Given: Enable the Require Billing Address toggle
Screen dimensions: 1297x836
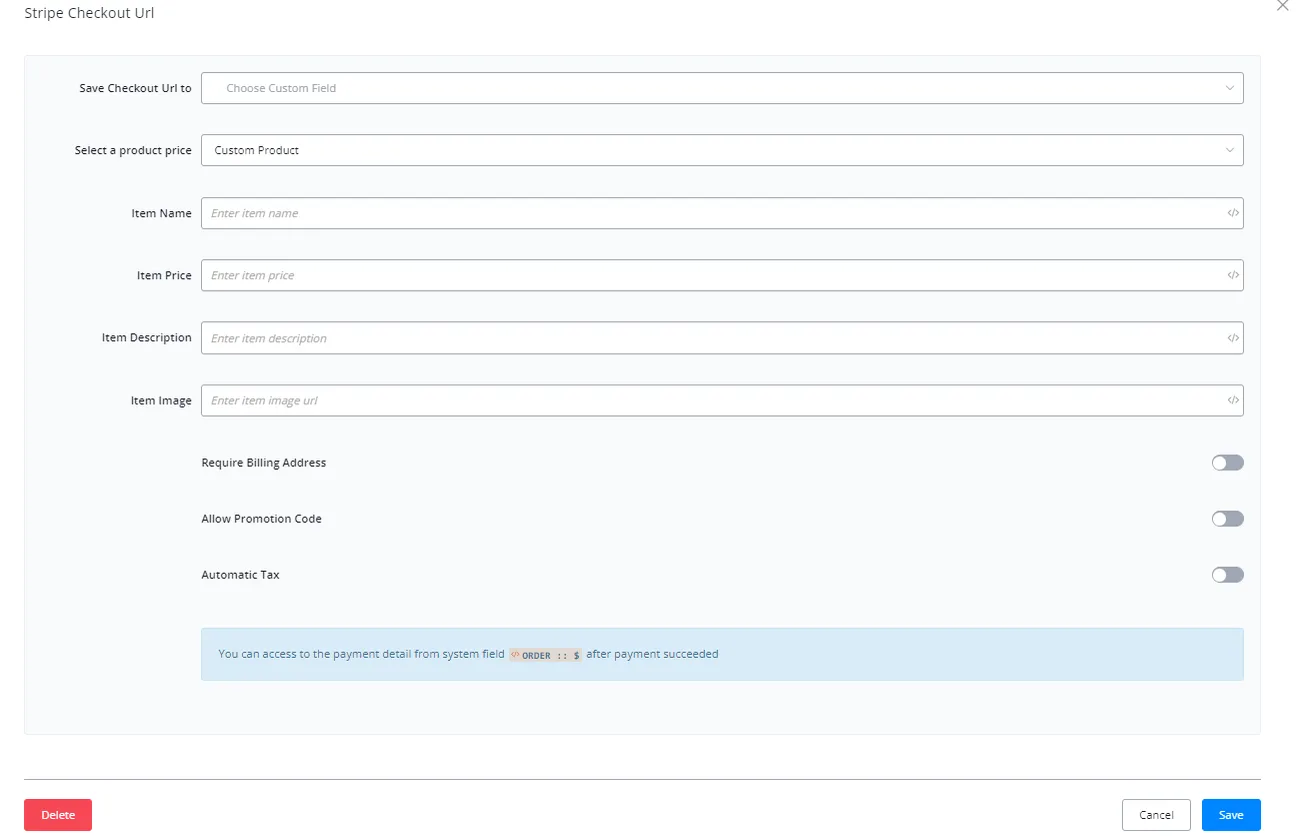Looking at the screenshot, I should (1227, 463).
